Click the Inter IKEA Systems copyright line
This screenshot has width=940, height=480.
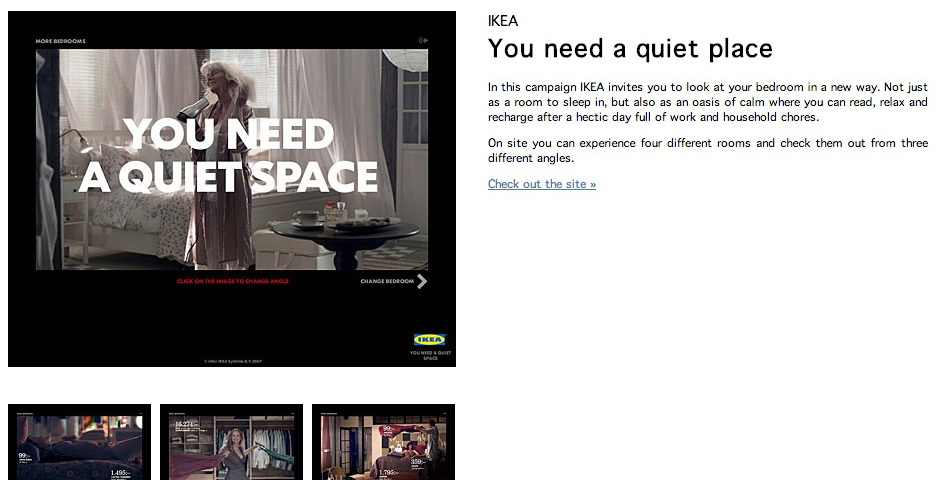click(x=233, y=361)
